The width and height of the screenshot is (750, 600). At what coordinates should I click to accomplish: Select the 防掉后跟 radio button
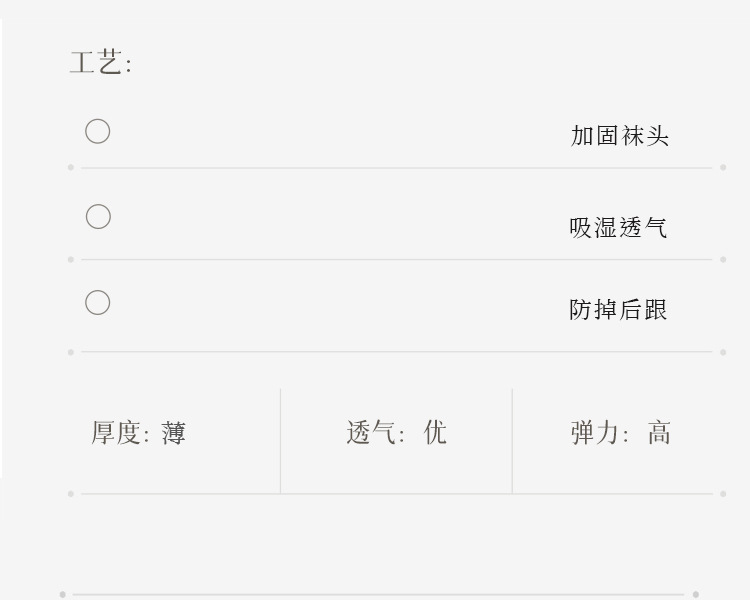coord(97,303)
